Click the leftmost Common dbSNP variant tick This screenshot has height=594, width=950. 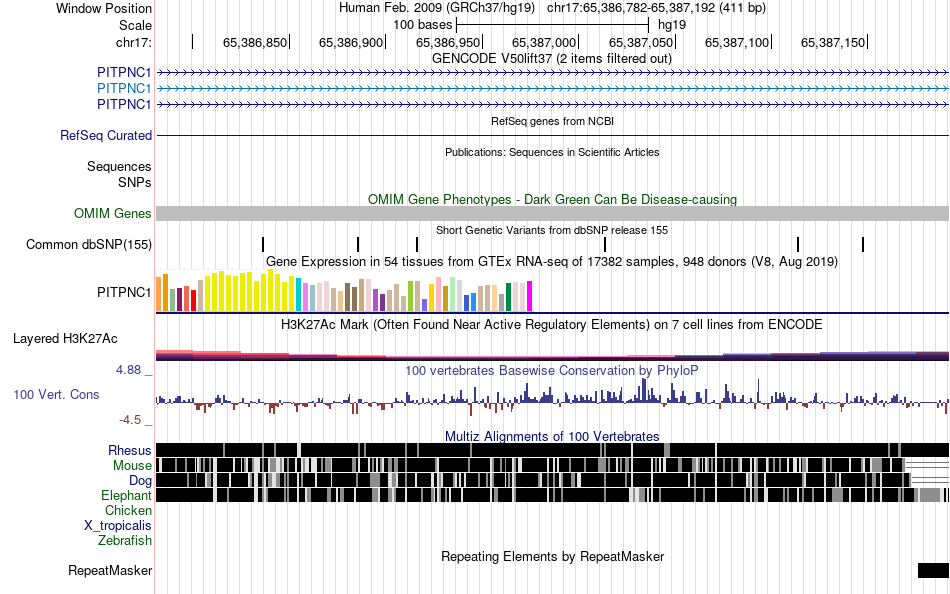(263, 244)
